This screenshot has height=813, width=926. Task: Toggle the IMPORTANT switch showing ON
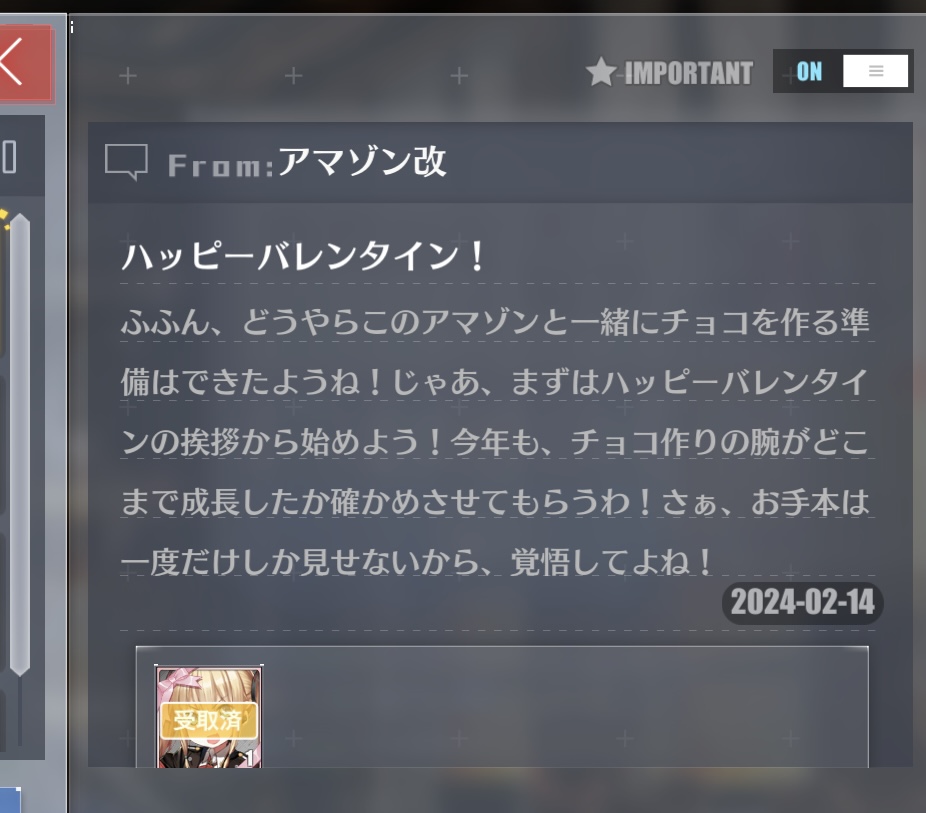click(843, 71)
